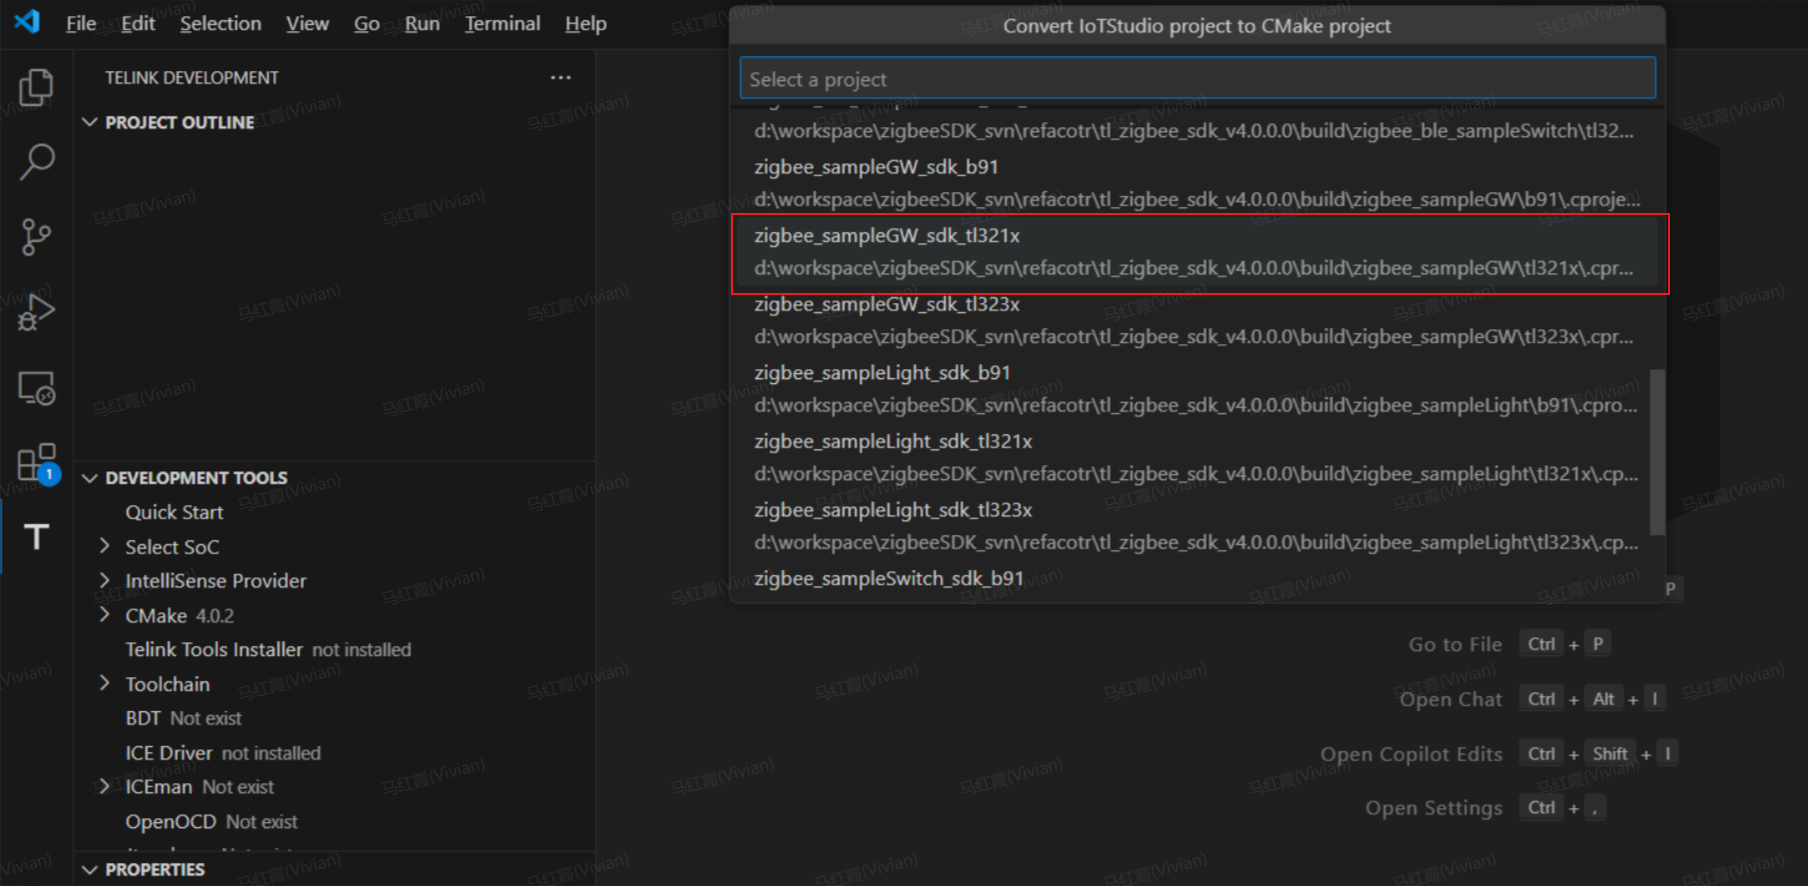
Task: Click the project list scrollbar thumb
Action: (1657, 452)
